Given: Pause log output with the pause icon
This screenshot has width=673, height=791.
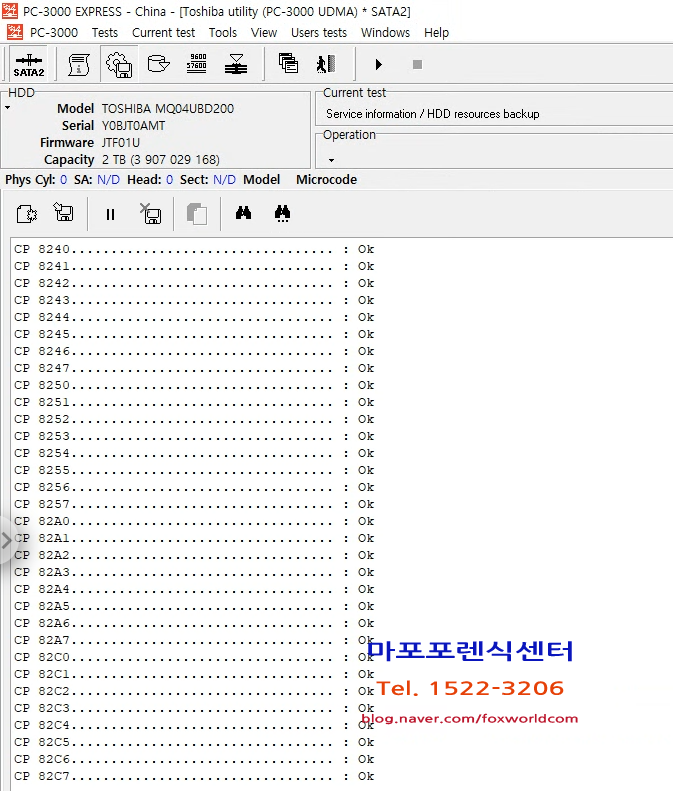Looking at the screenshot, I should (x=110, y=214).
